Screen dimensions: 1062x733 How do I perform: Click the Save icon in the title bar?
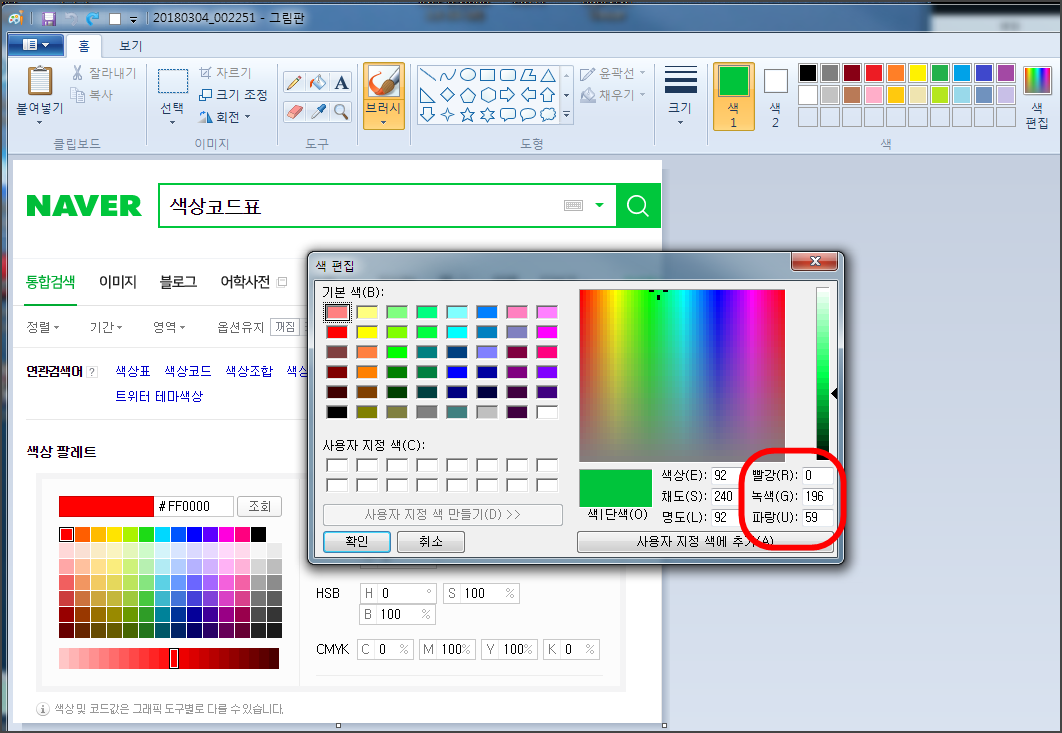[x=49, y=18]
